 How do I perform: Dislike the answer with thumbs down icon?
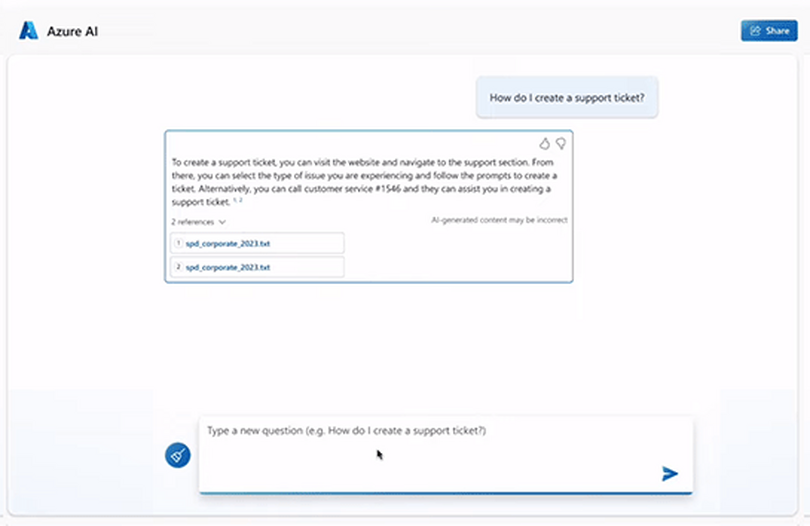coord(560,144)
